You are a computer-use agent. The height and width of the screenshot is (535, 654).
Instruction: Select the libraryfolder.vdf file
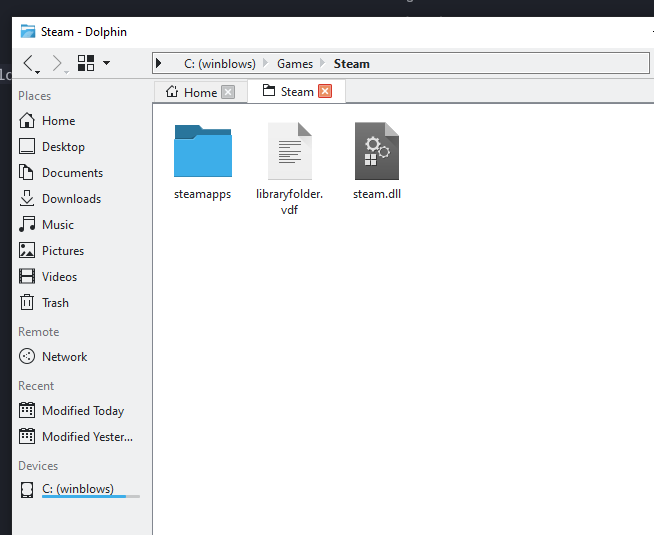(289, 169)
